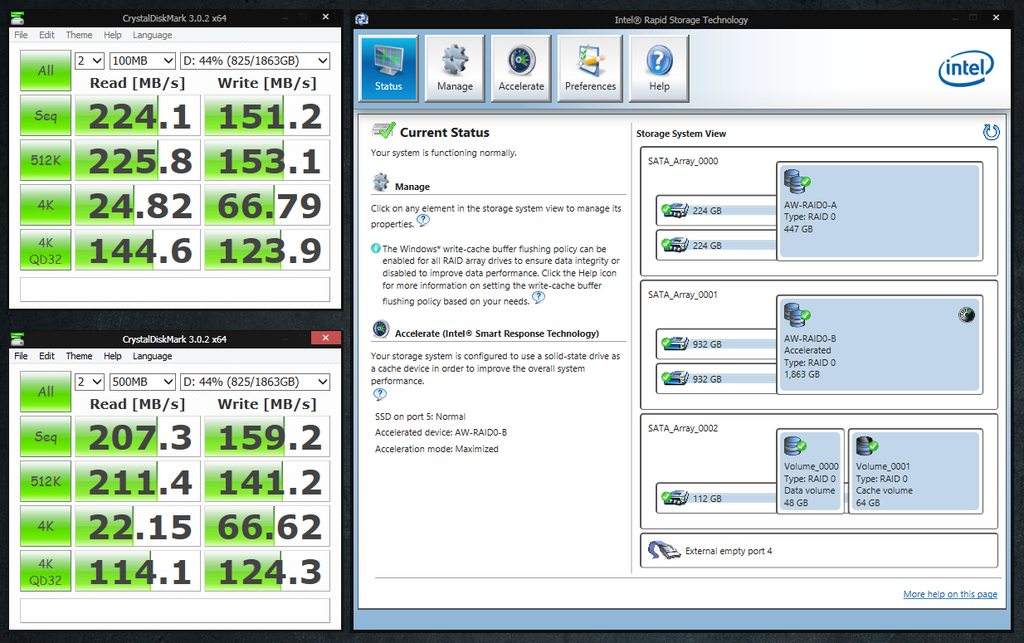This screenshot has height=643, width=1024.
Task: Open the Help question mark tab
Action: coord(659,69)
